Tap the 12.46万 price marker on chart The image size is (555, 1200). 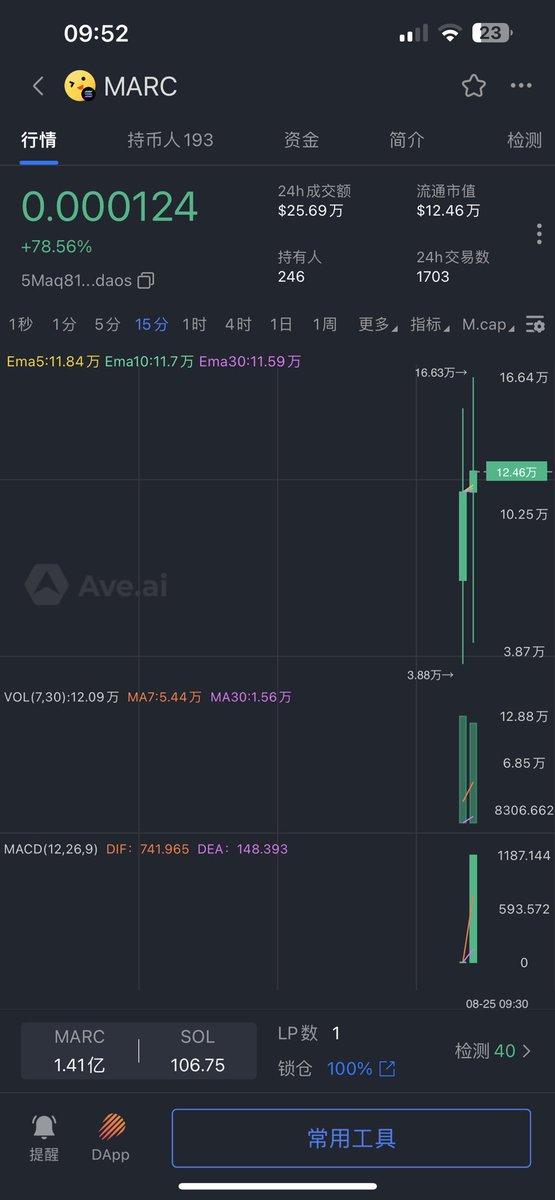(x=516, y=471)
